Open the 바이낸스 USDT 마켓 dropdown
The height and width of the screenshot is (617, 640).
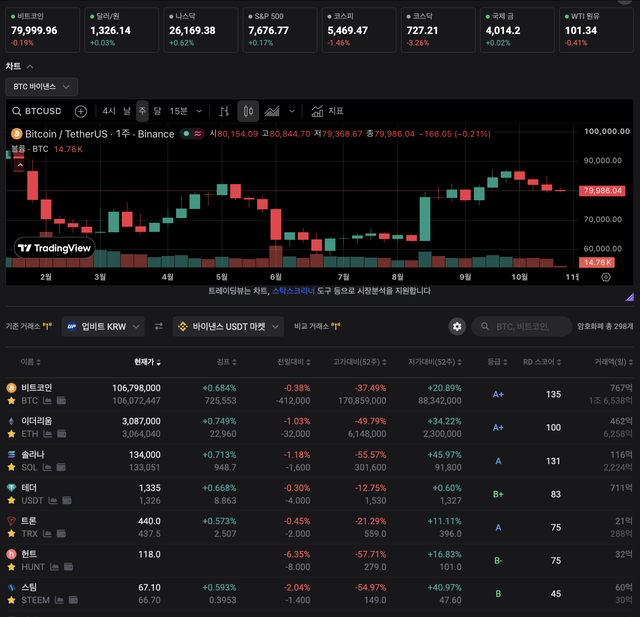[228, 326]
